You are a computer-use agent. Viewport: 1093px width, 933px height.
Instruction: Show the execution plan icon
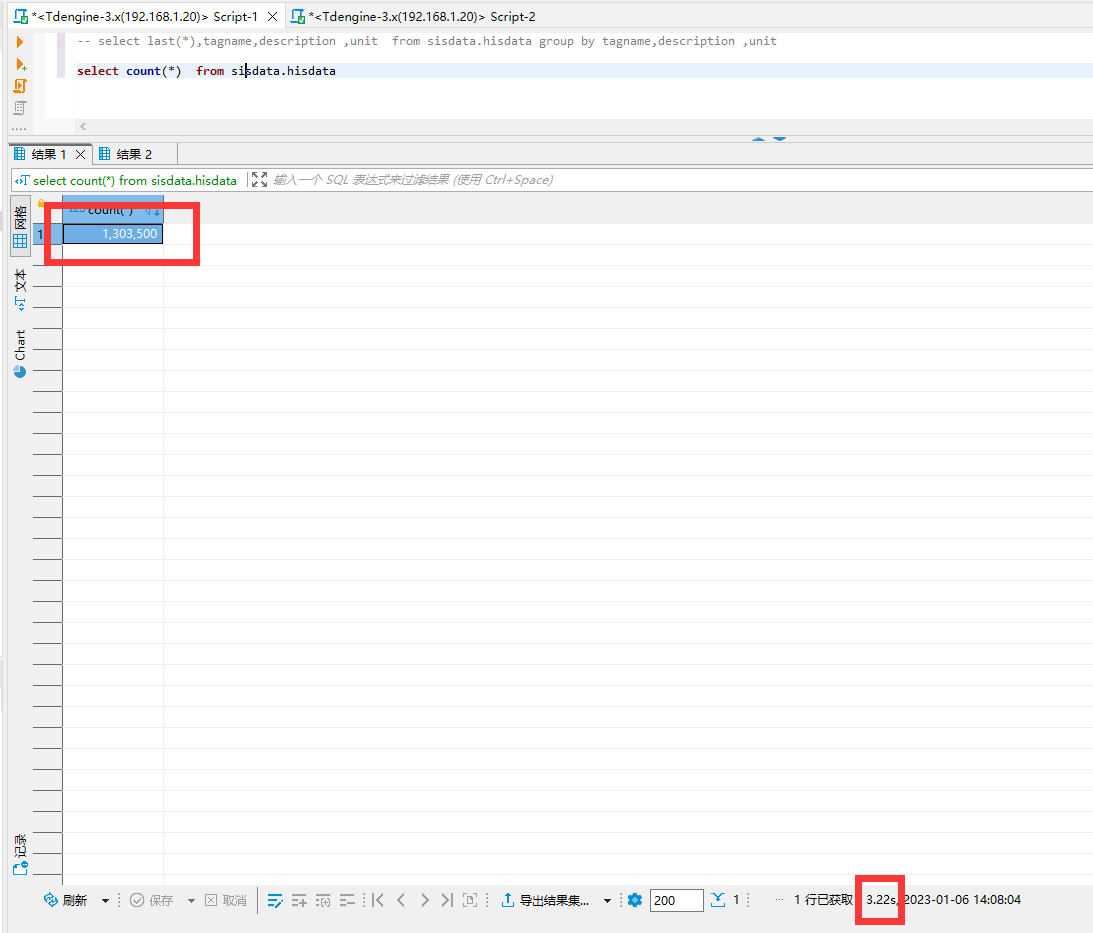(20, 108)
